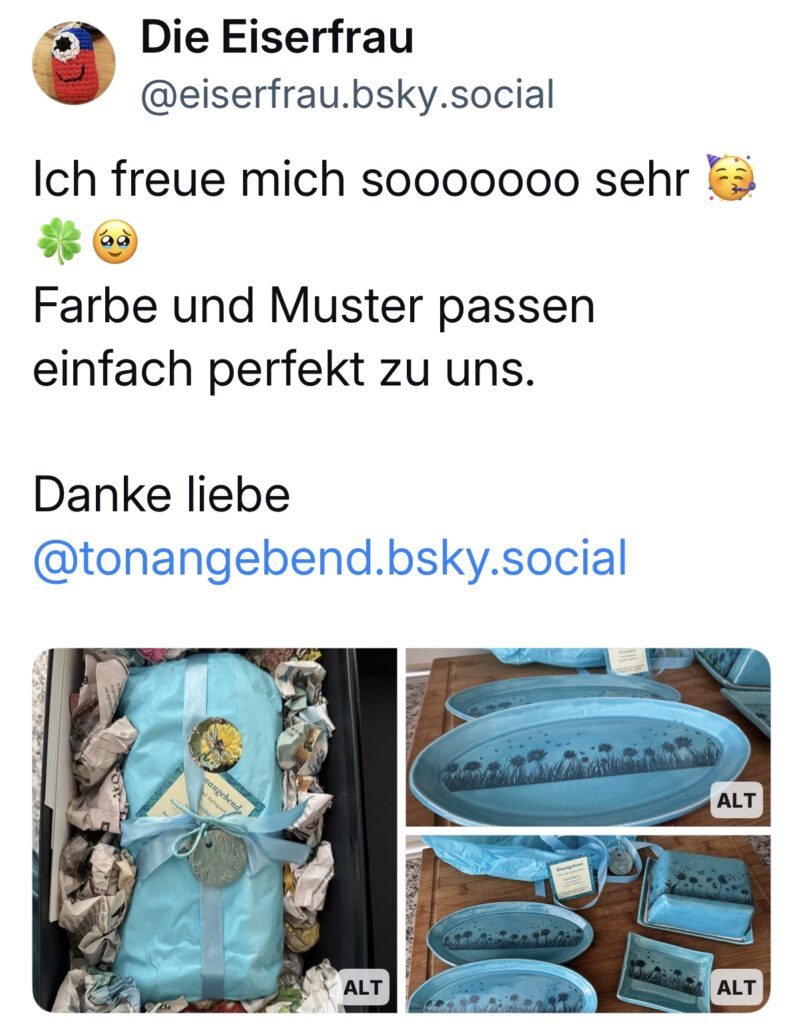803x1024 pixels.
Task: Open Die Eiserfrau's crocheted avatar picture
Action: pyautogui.click(x=74, y=62)
